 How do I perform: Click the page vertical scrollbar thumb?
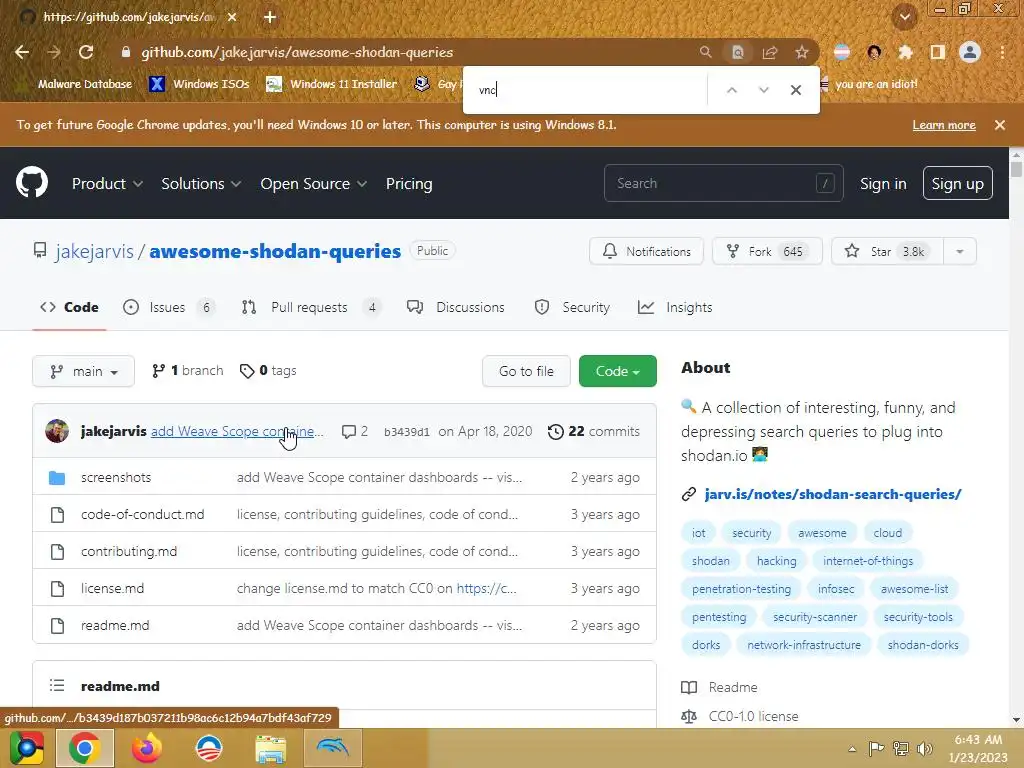[1016, 170]
